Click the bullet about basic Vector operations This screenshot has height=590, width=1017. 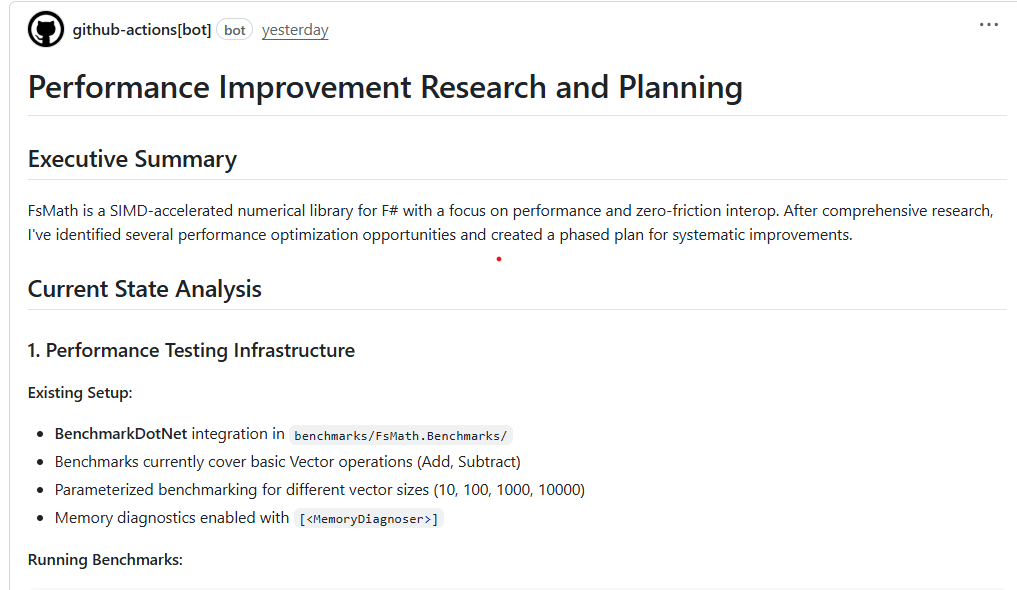coord(288,462)
